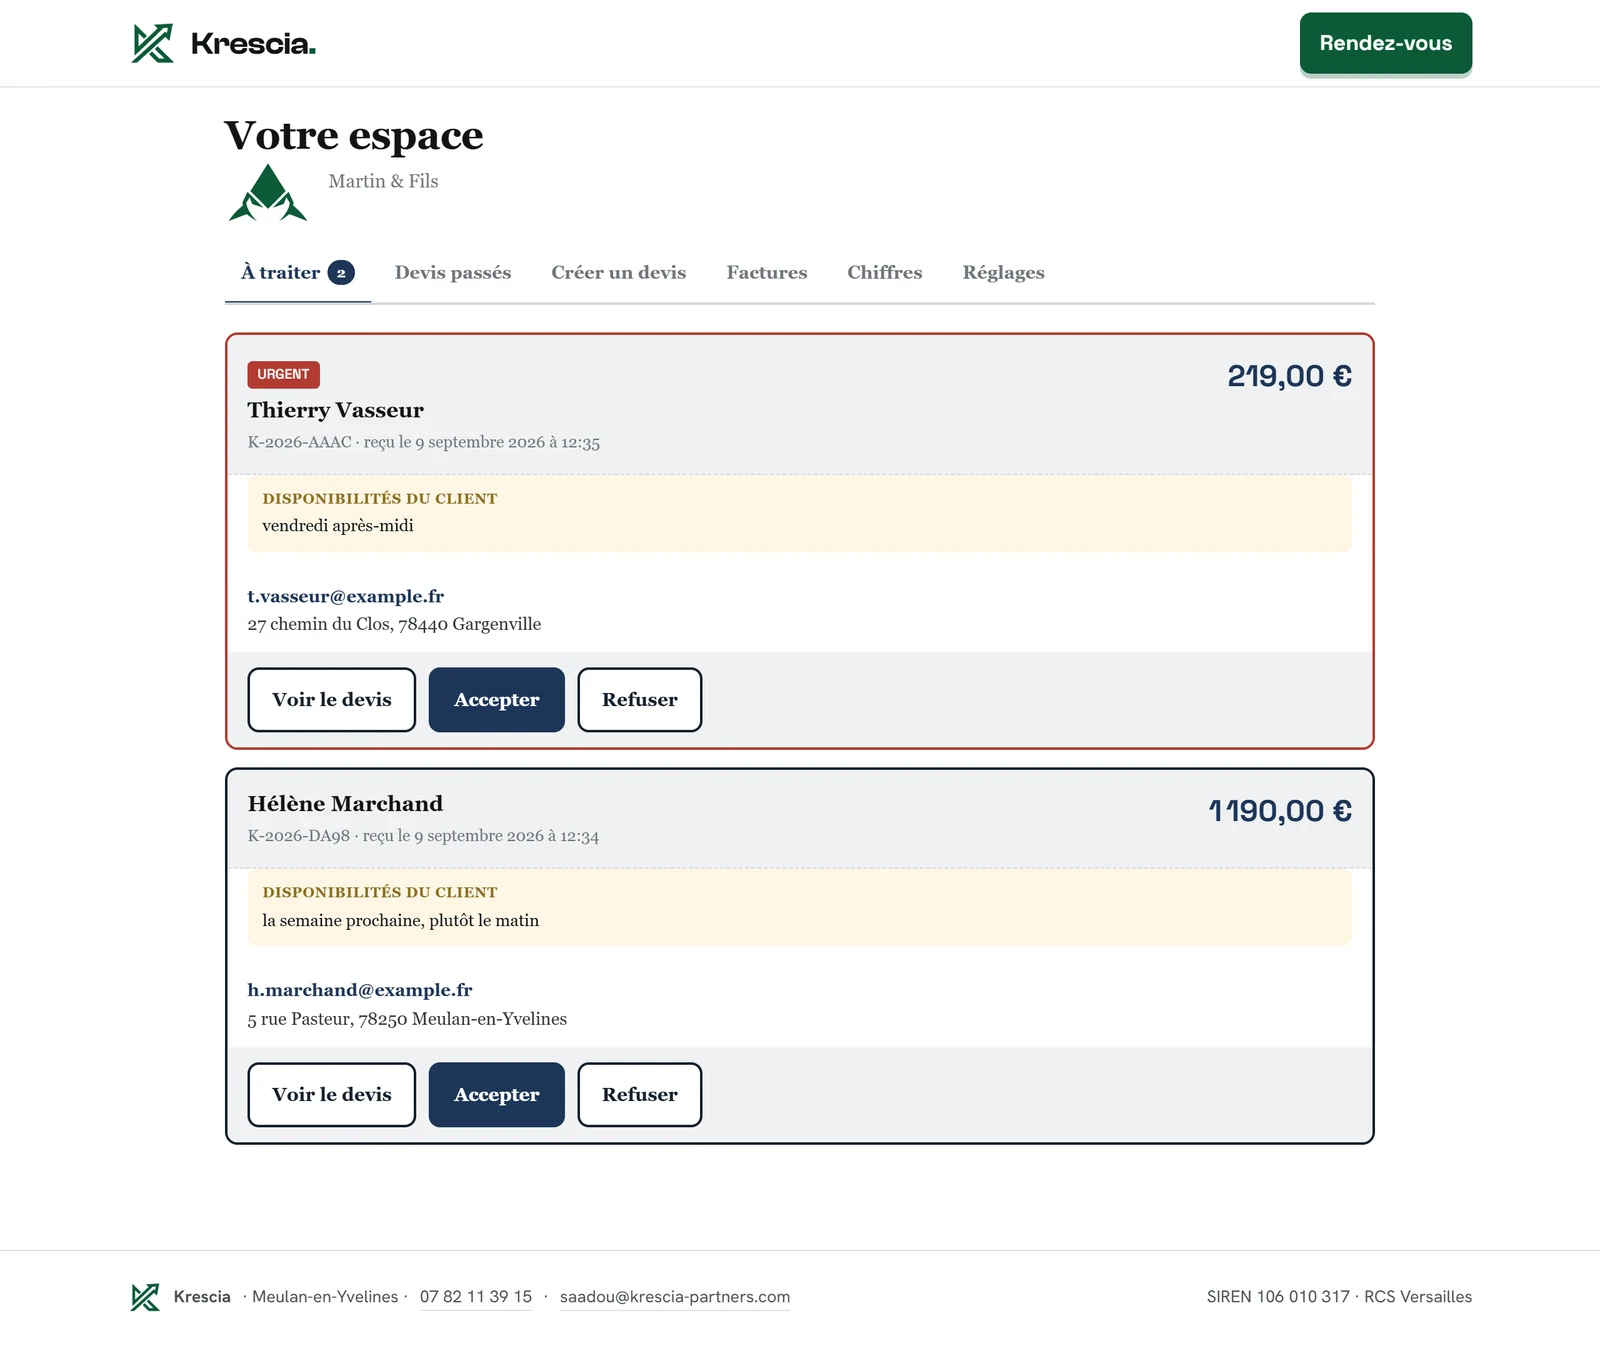Click reference K-2026-DA98 received line
Viewport: 1600px width, 1346px height.
coord(423,836)
